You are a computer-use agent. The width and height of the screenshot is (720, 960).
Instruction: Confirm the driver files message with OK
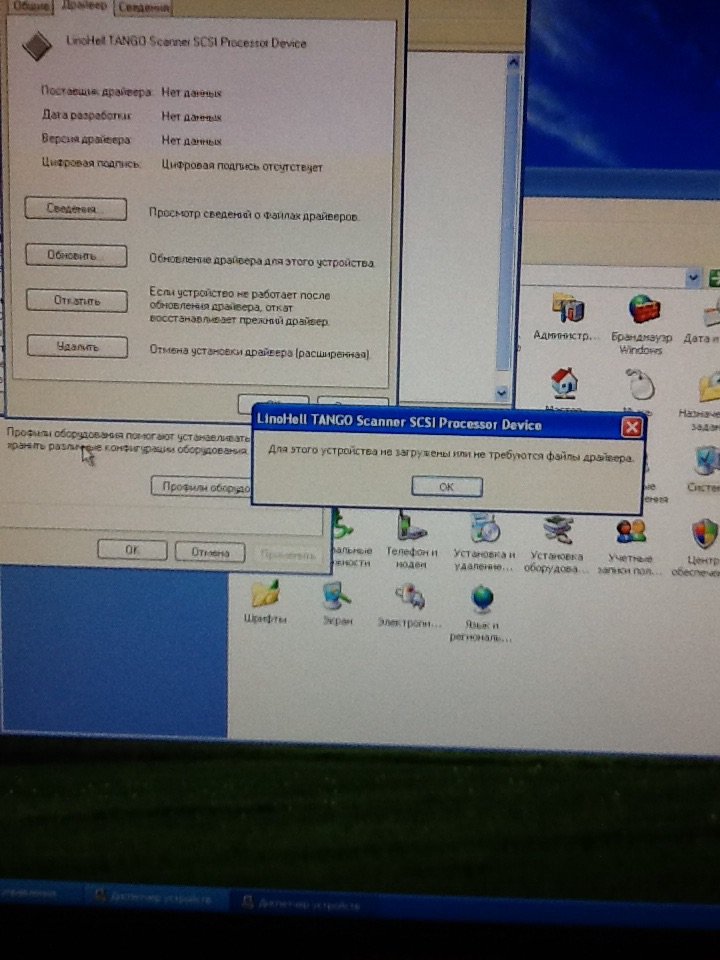446,487
